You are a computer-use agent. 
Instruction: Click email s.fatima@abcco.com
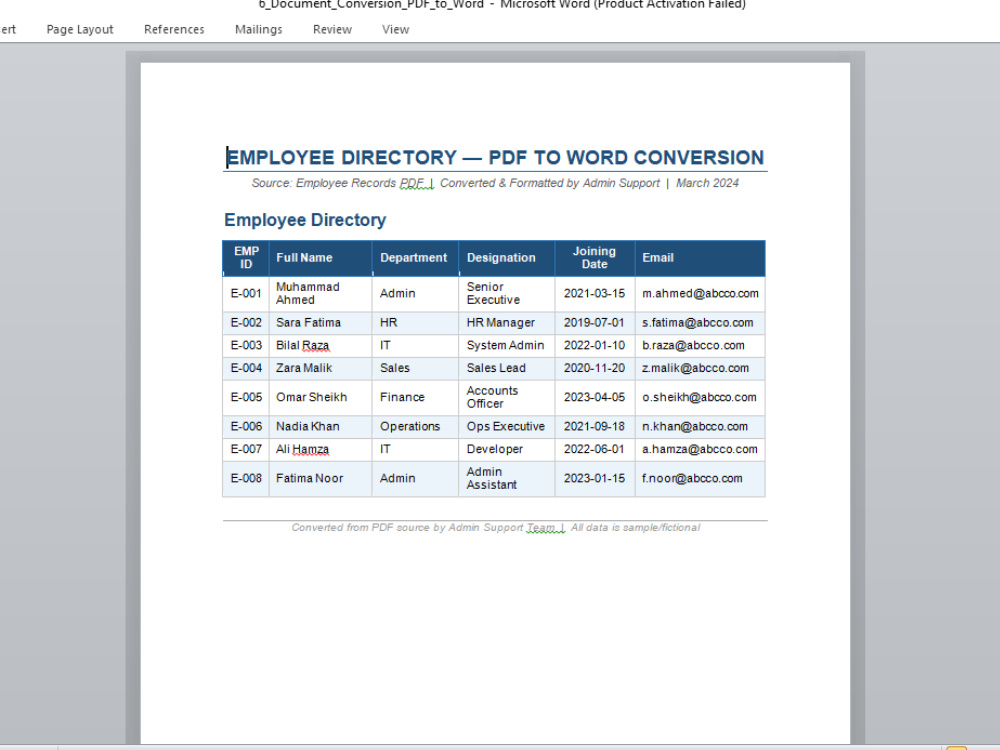698,323
